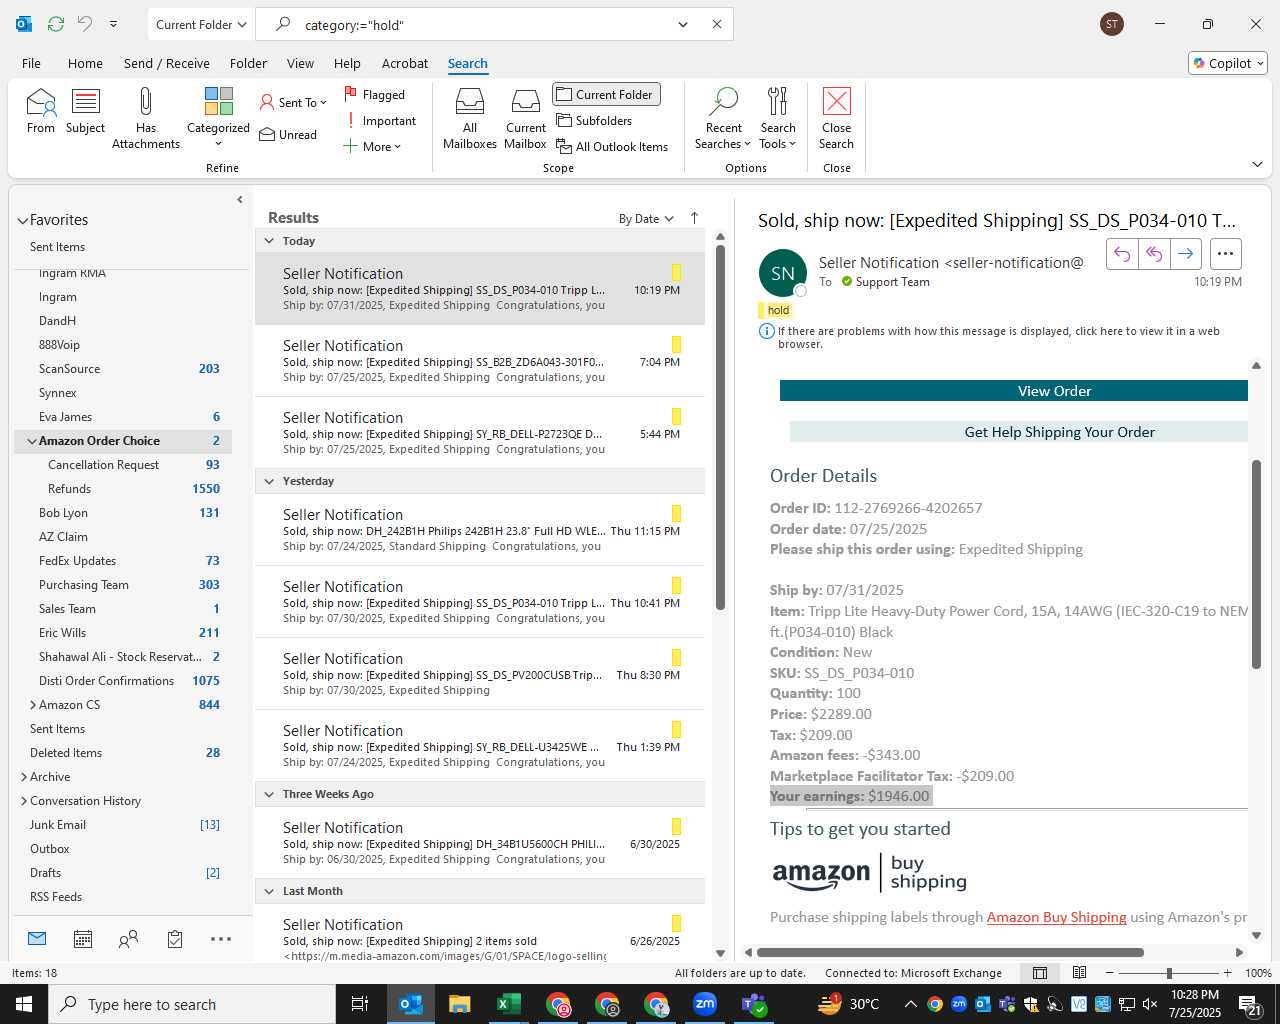The width and height of the screenshot is (1280, 1024).
Task: Toggle Subfolders search scope
Action: [x=595, y=121]
